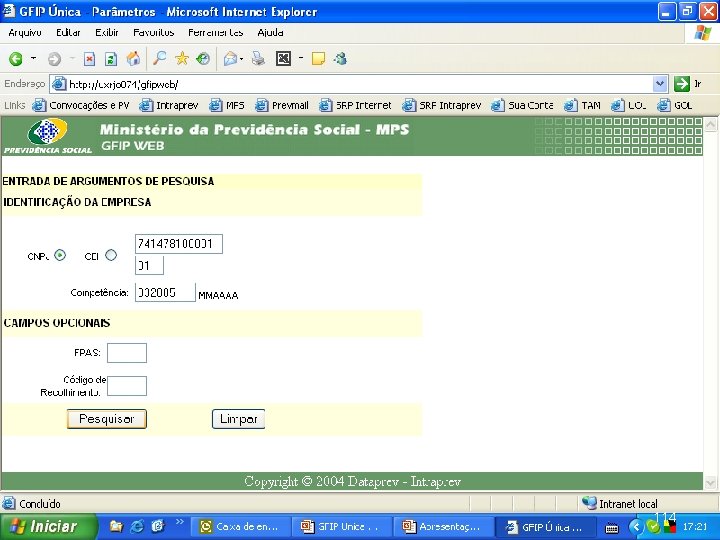The width and height of the screenshot is (720, 540).
Task: Click the keyboard icon in system tray
Action: (612, 528)
